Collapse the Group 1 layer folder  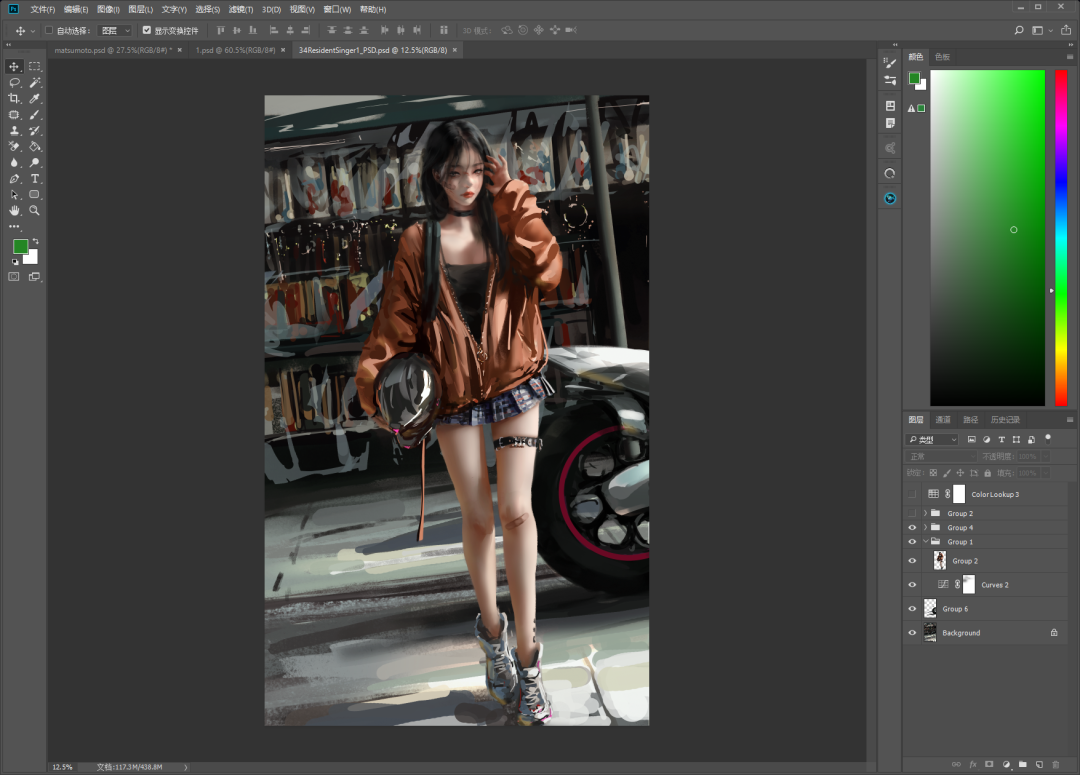pyautogui.click(x=925, y=541)
